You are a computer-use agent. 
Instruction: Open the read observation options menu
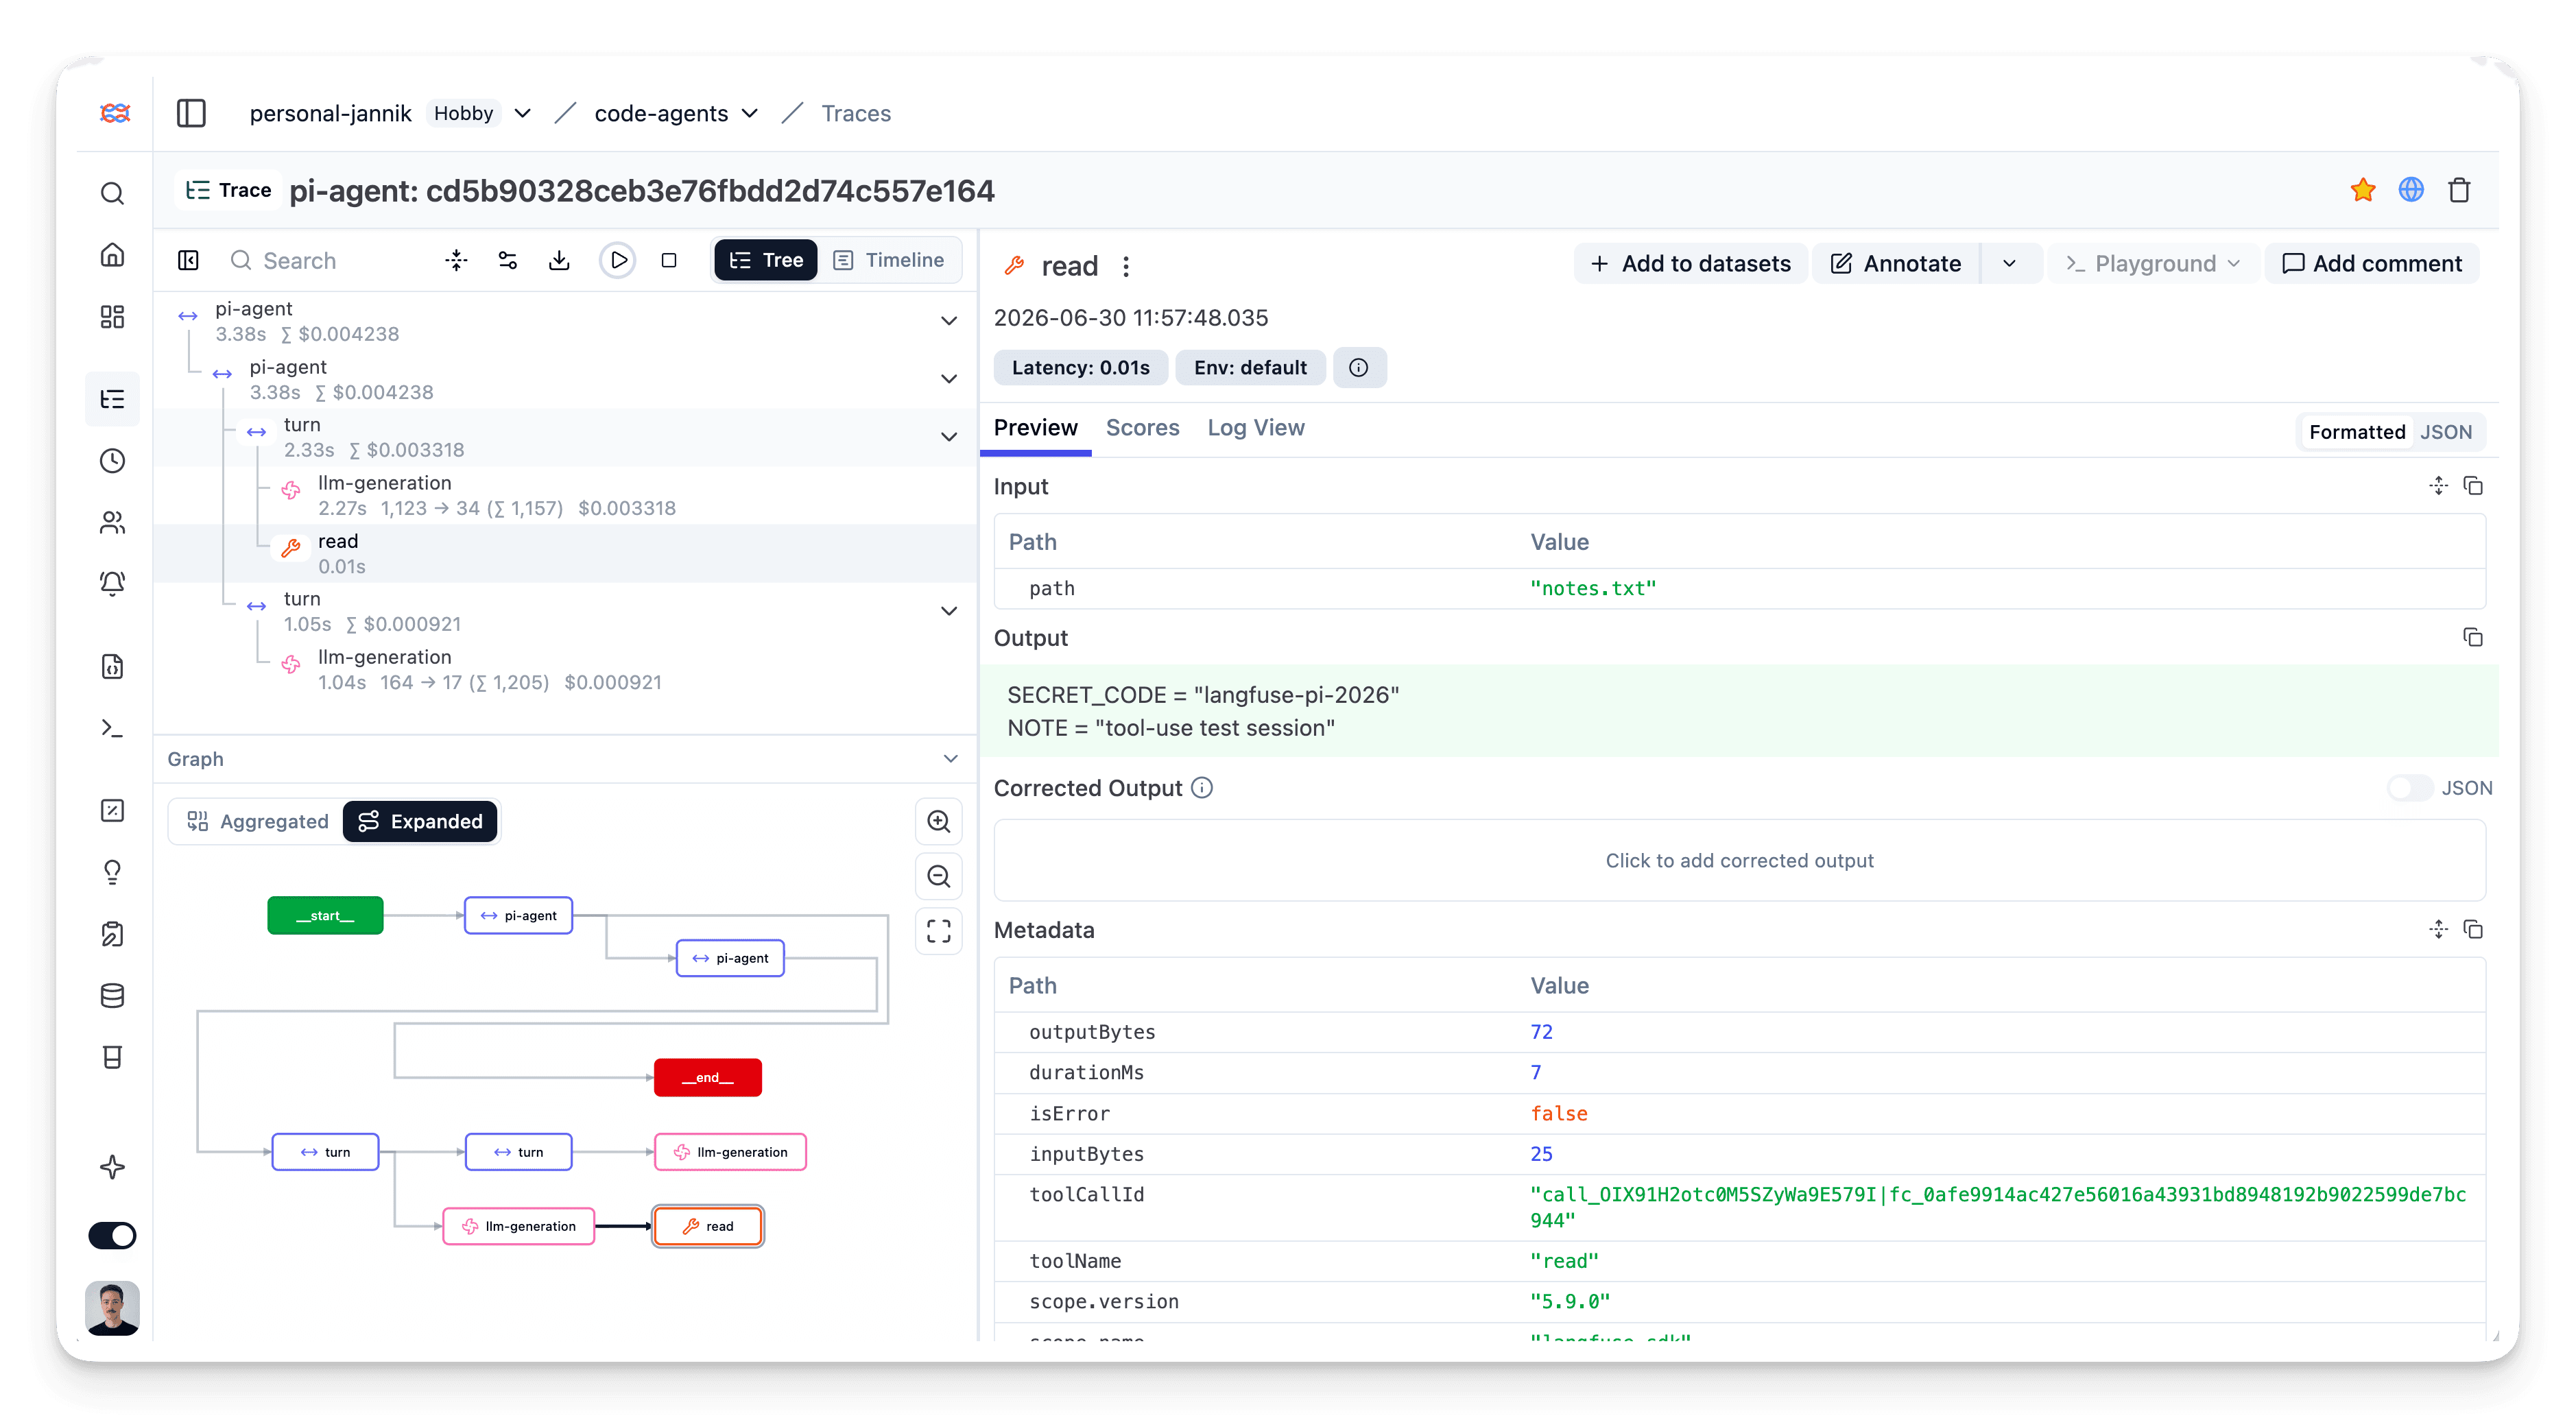tap(1126, 266)
